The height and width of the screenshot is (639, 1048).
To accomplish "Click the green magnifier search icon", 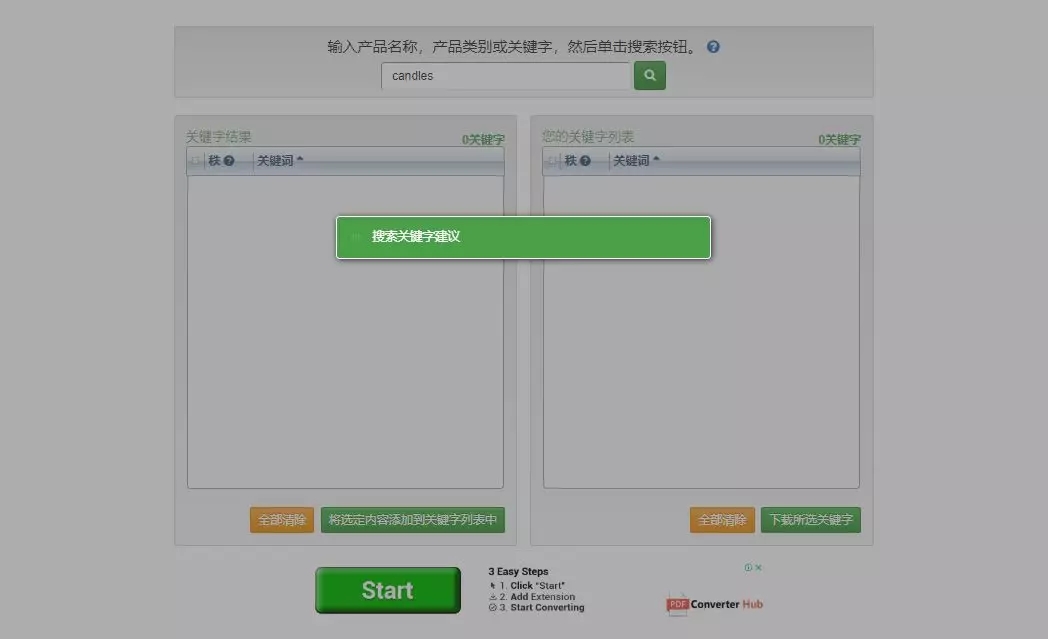I will click(649, 75).
